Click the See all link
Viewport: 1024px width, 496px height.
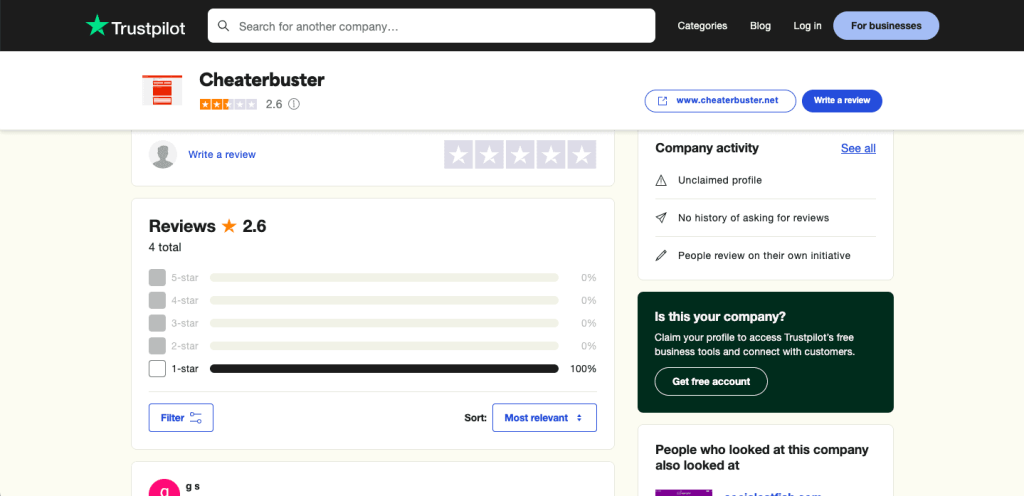pos(858,148)
